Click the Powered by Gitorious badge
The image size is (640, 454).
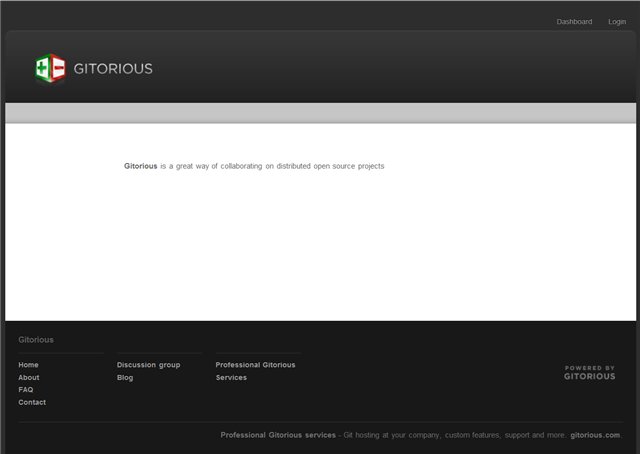589,373
